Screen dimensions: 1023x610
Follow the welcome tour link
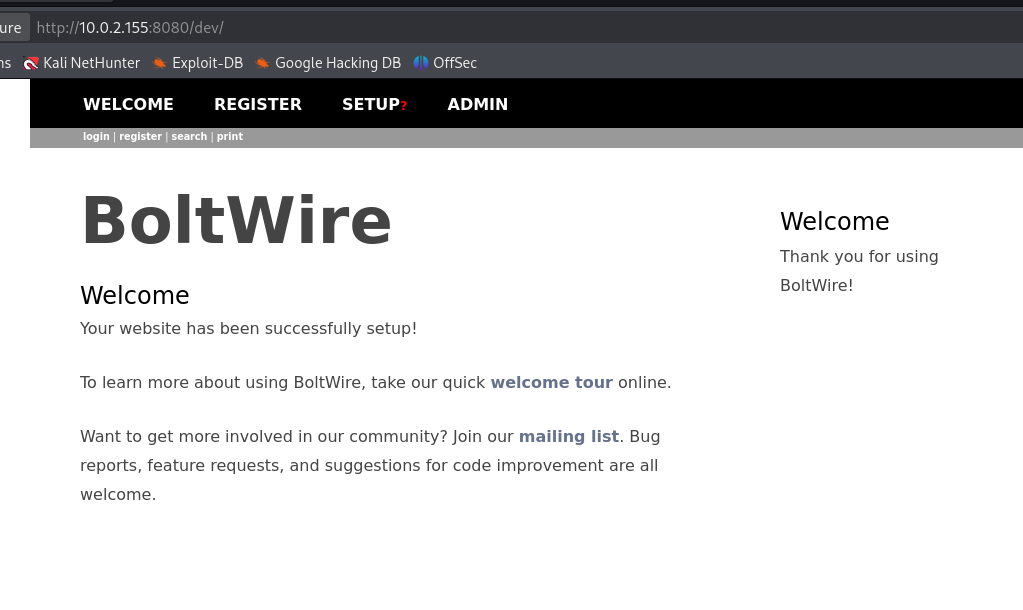[x=551, y=382]
